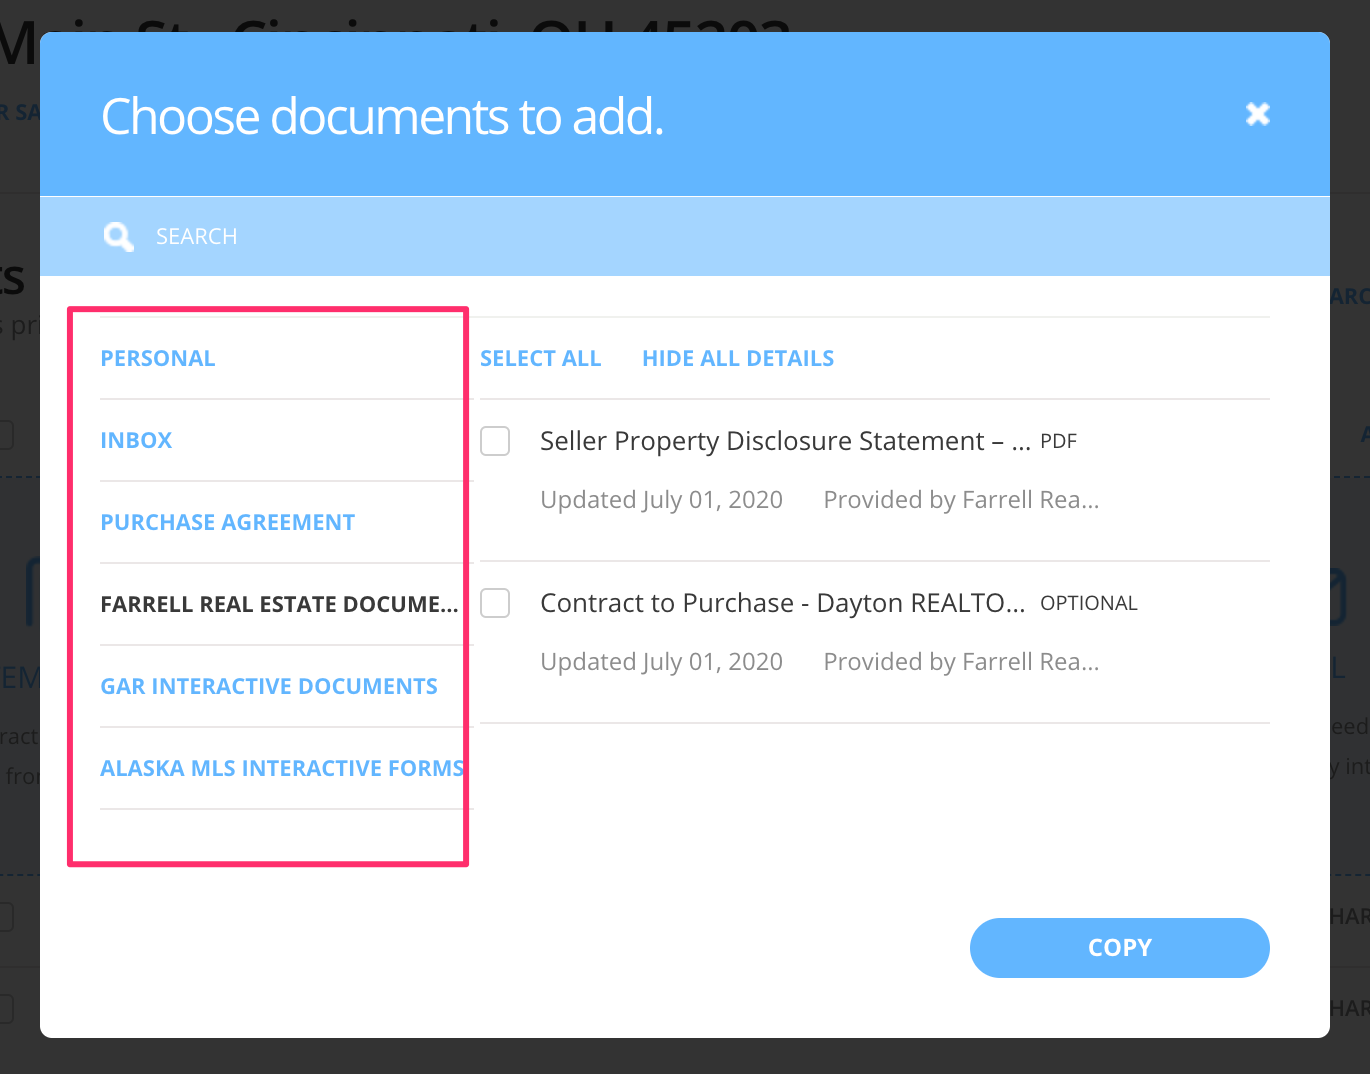Click the PDF label on Seller Property Disclosure
Viewport: 1370px width, 1074px height.
point(1058,440)
